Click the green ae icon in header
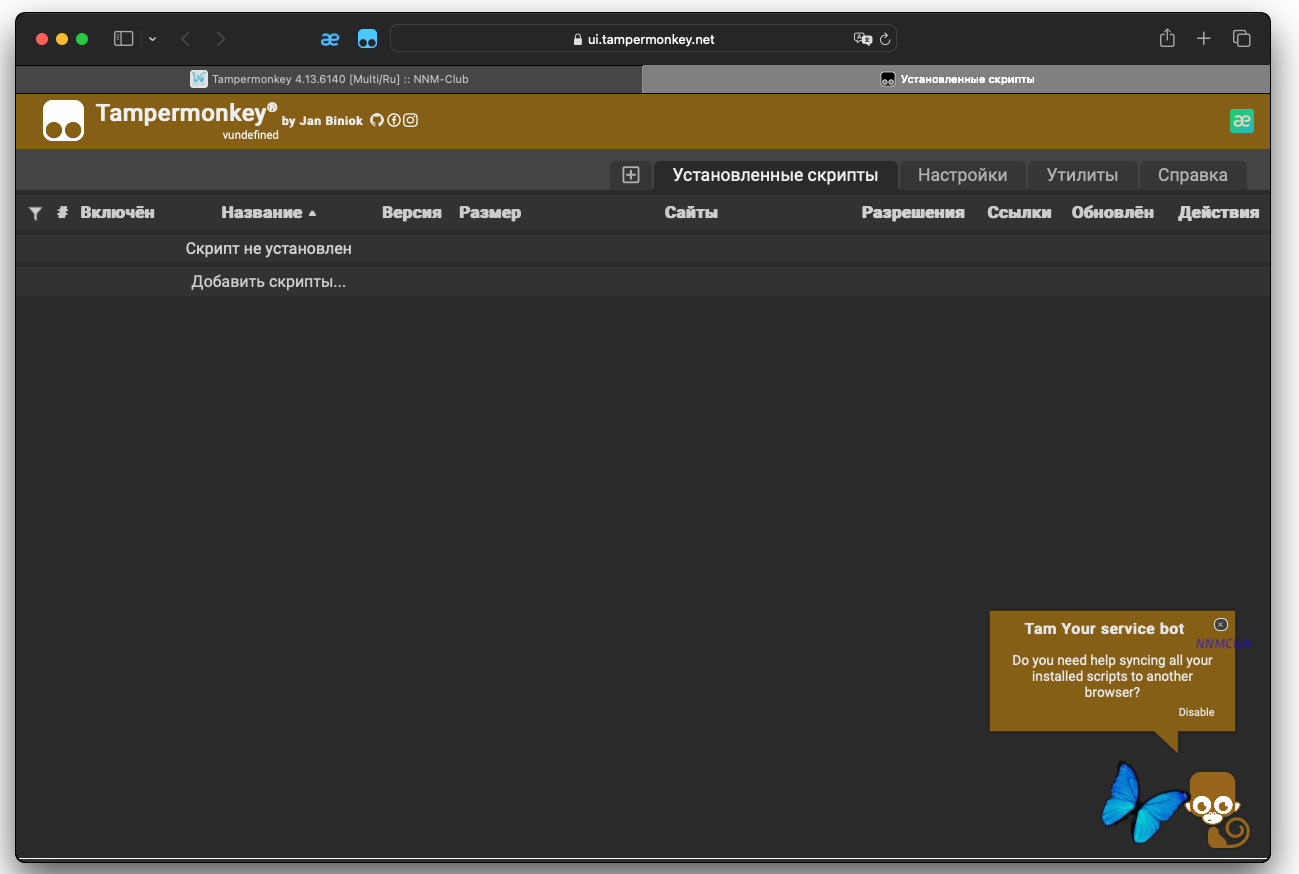Viewport: 1299px width, 874px height. [1242, 121]
